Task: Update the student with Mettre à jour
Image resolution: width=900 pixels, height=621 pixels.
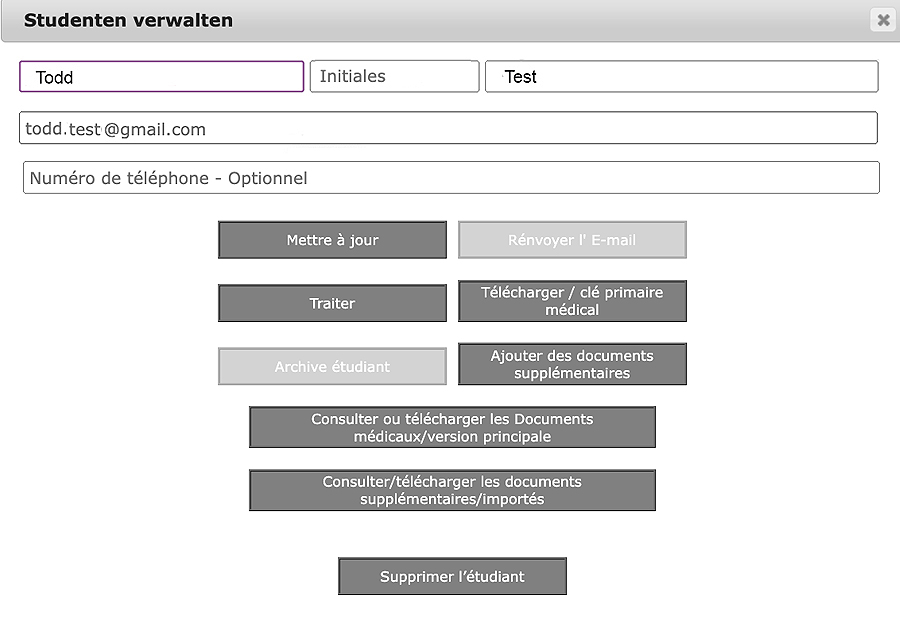Action: click(332, 240)
